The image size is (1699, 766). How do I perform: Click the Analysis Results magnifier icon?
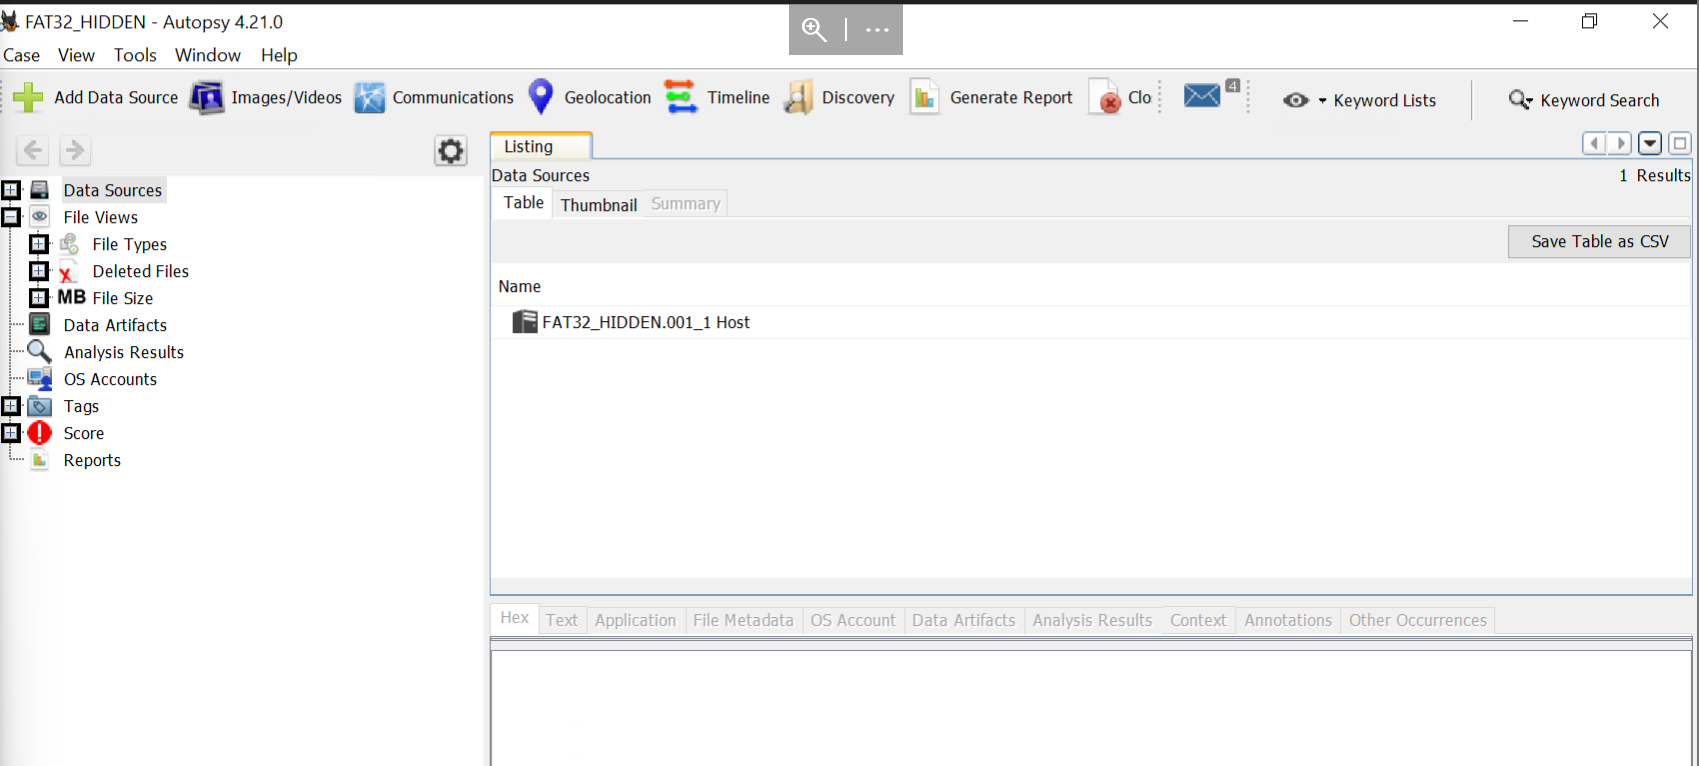pyautogui.click(x=39, y=351)
